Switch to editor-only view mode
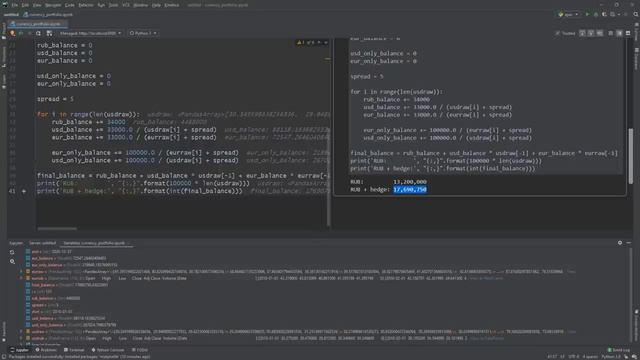 (611, 33)
